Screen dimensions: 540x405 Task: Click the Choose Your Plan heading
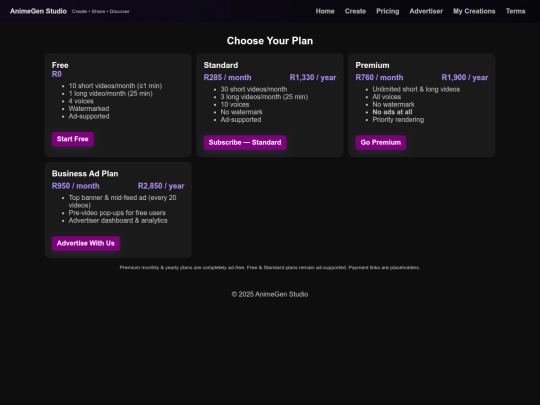[270, 41]
